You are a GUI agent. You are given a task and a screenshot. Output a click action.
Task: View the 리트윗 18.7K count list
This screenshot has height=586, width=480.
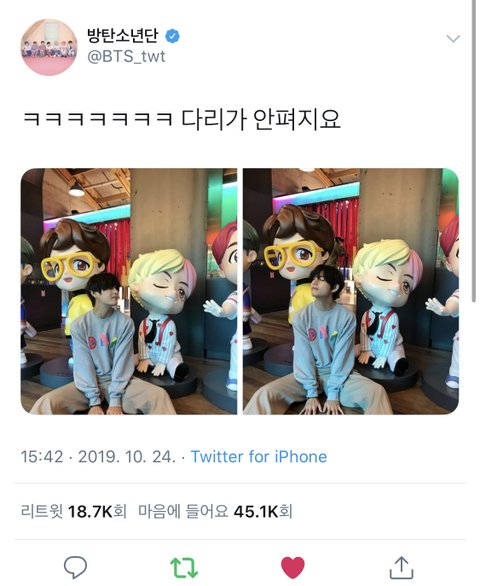click(73, 511)
